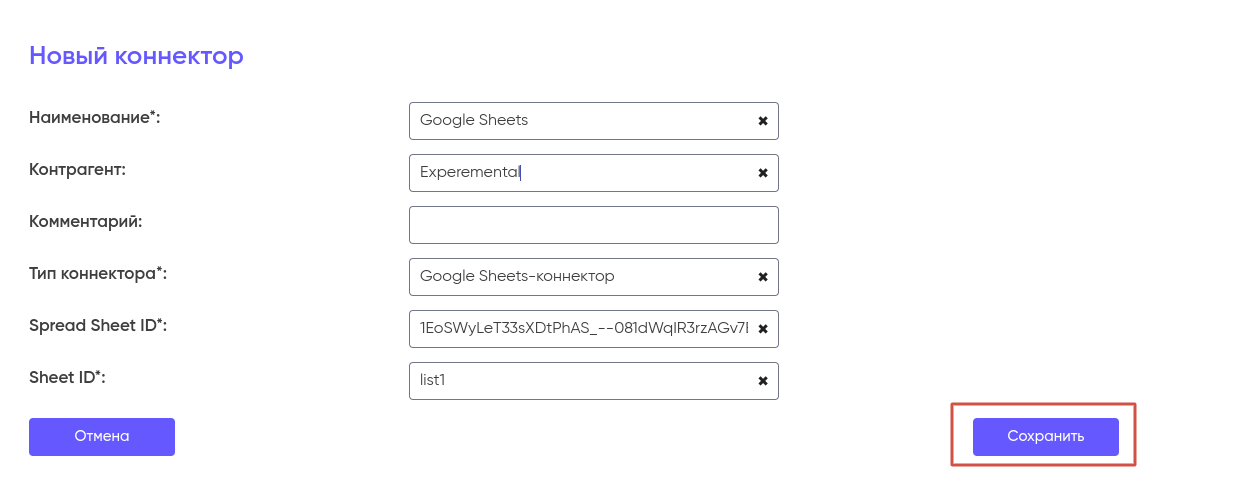Clear the Тип коннектора selection
Image resolution: width=1246 pixels, height=494 pixels.
point(763,277)
